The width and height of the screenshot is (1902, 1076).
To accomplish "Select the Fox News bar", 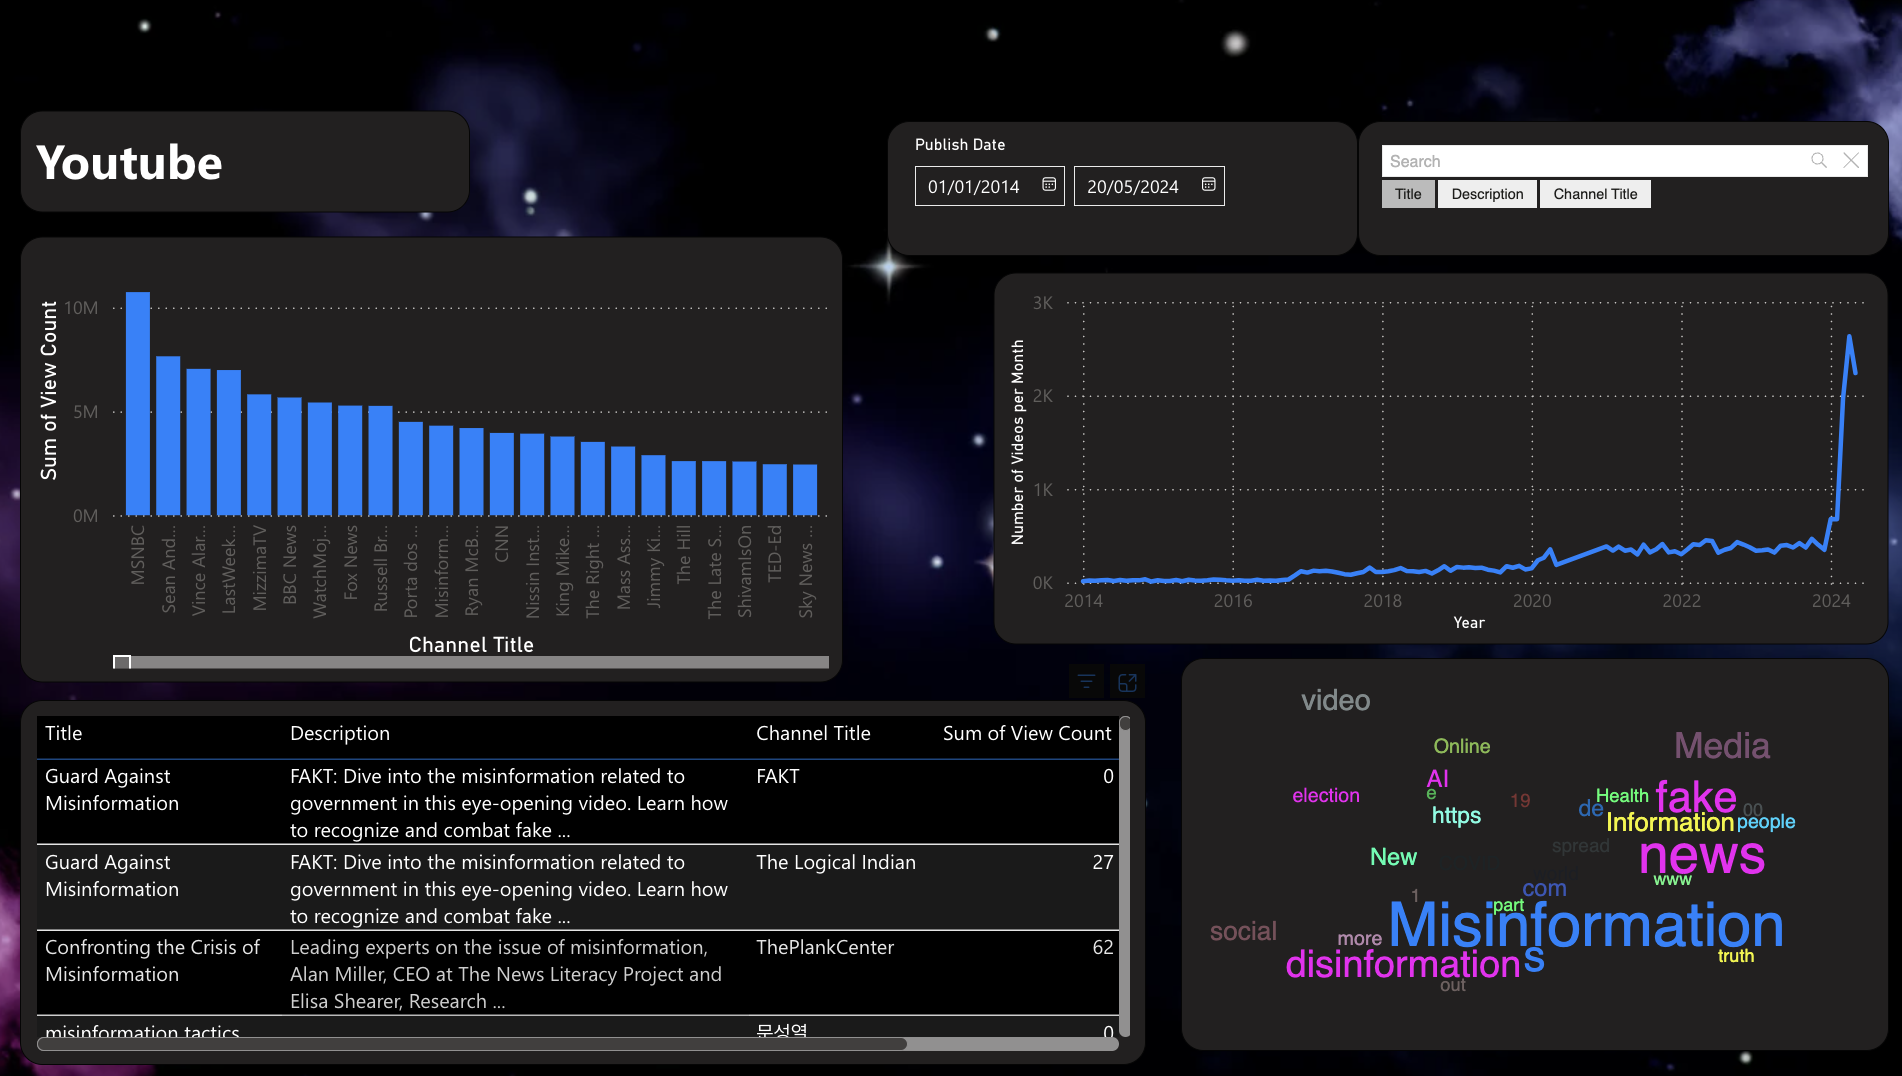I will tap(350, 461).
